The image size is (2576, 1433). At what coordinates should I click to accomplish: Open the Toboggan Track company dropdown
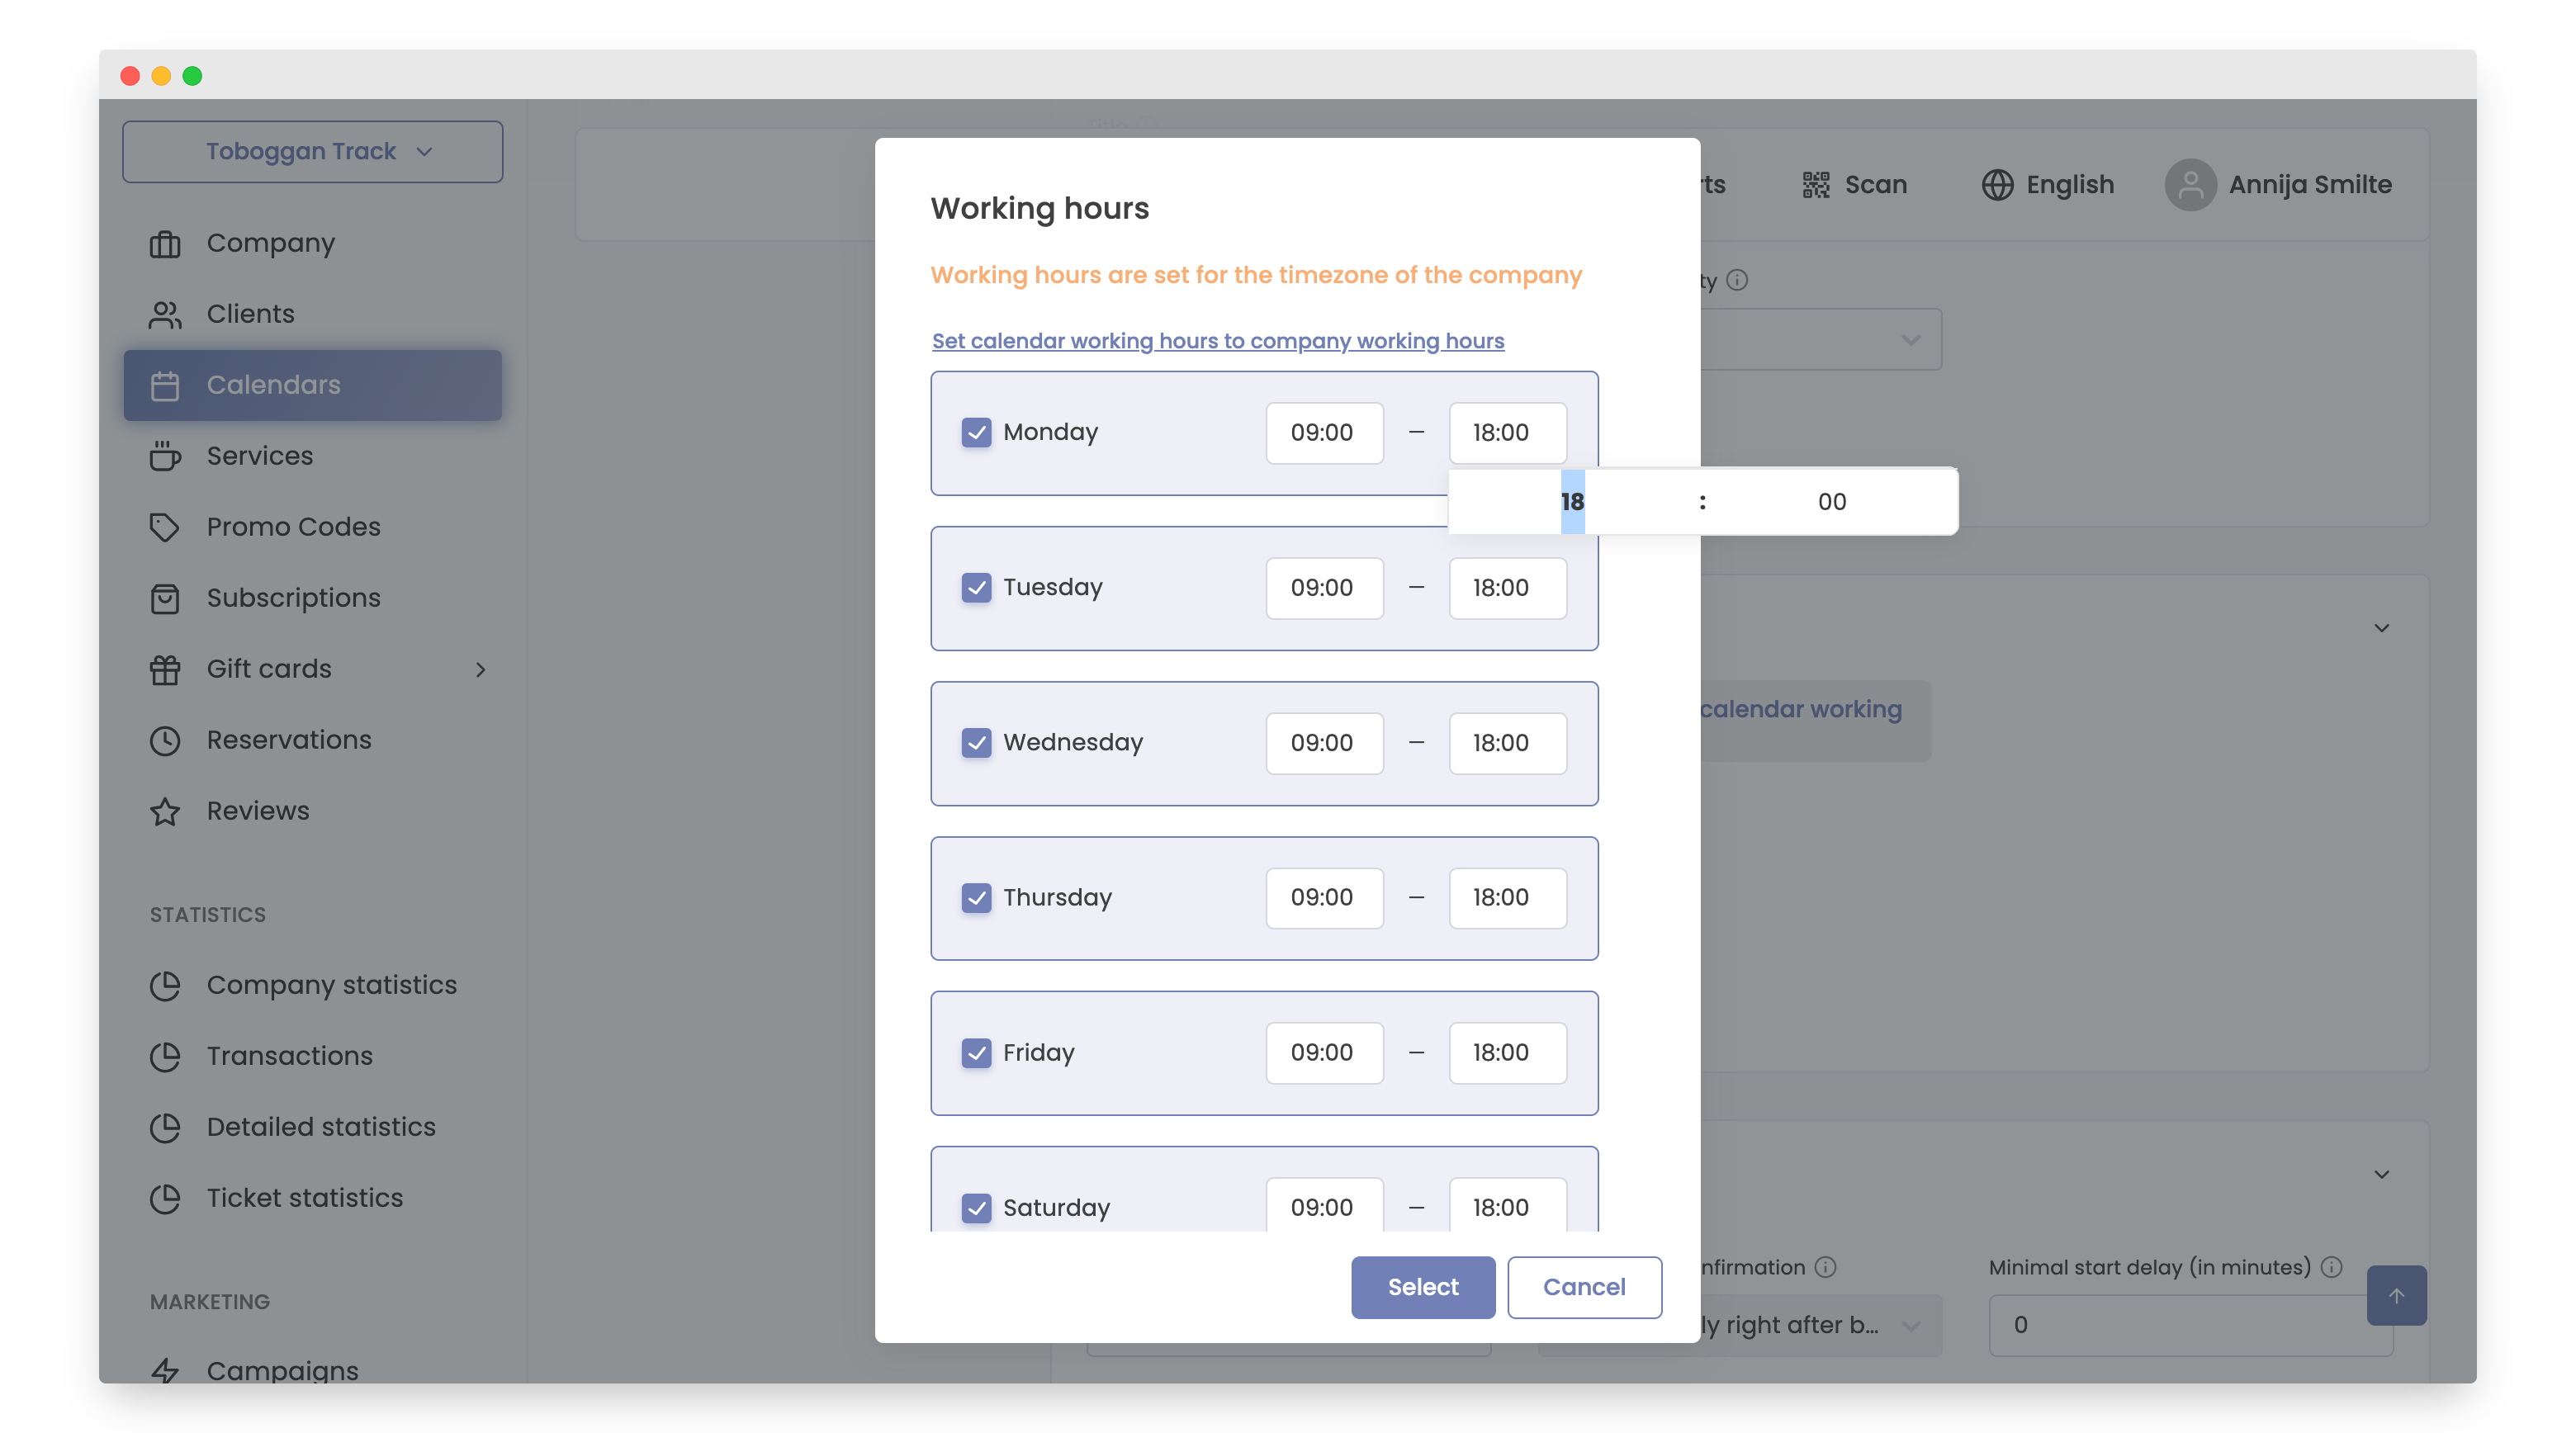[x=312, y=152]
